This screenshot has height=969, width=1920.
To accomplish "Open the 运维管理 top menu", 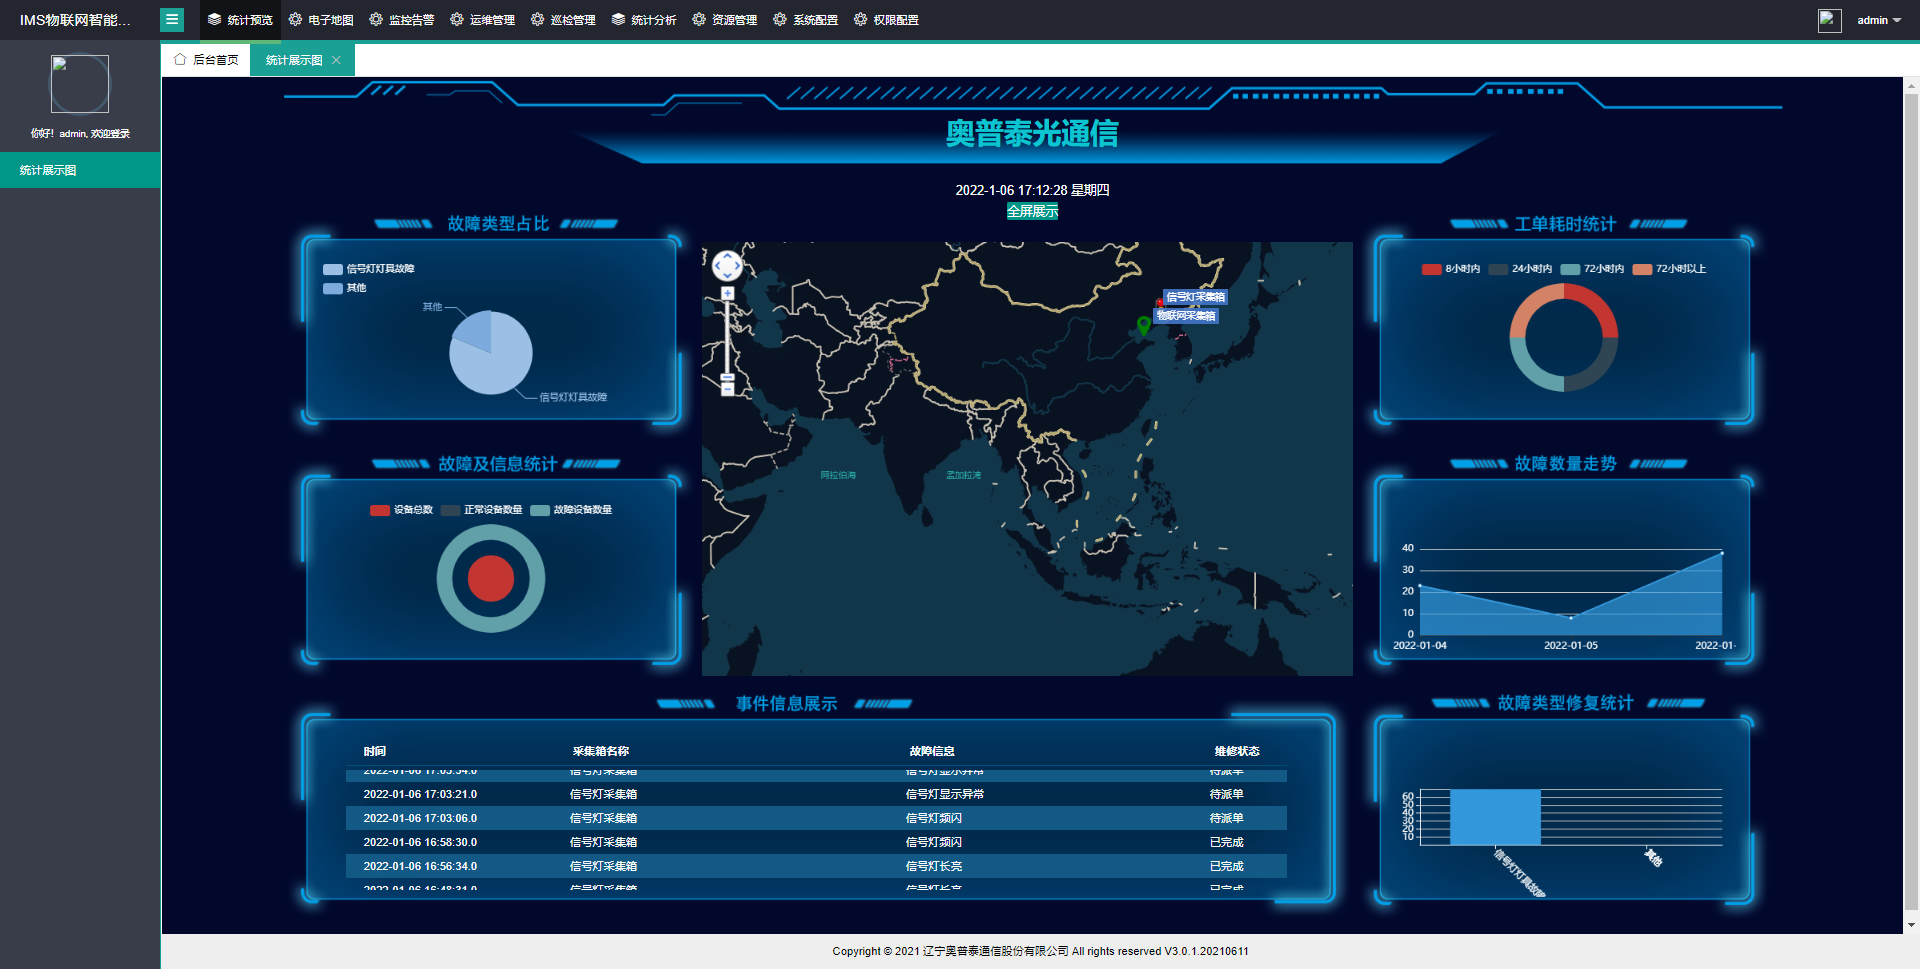I will pyautogui.click(x=483, y=20).
